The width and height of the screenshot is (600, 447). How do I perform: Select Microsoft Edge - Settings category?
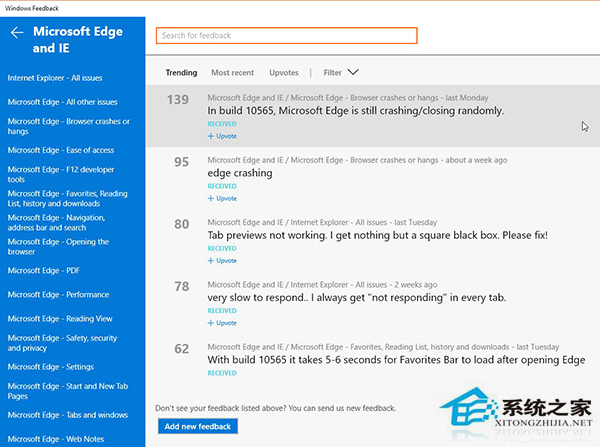[51, 367]
